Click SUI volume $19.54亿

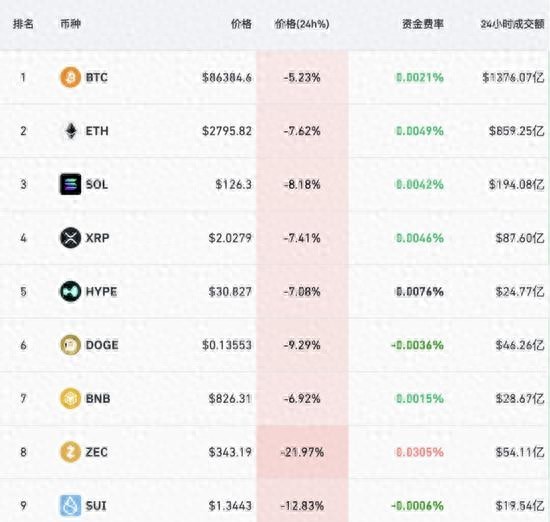[x=520, y=506]
